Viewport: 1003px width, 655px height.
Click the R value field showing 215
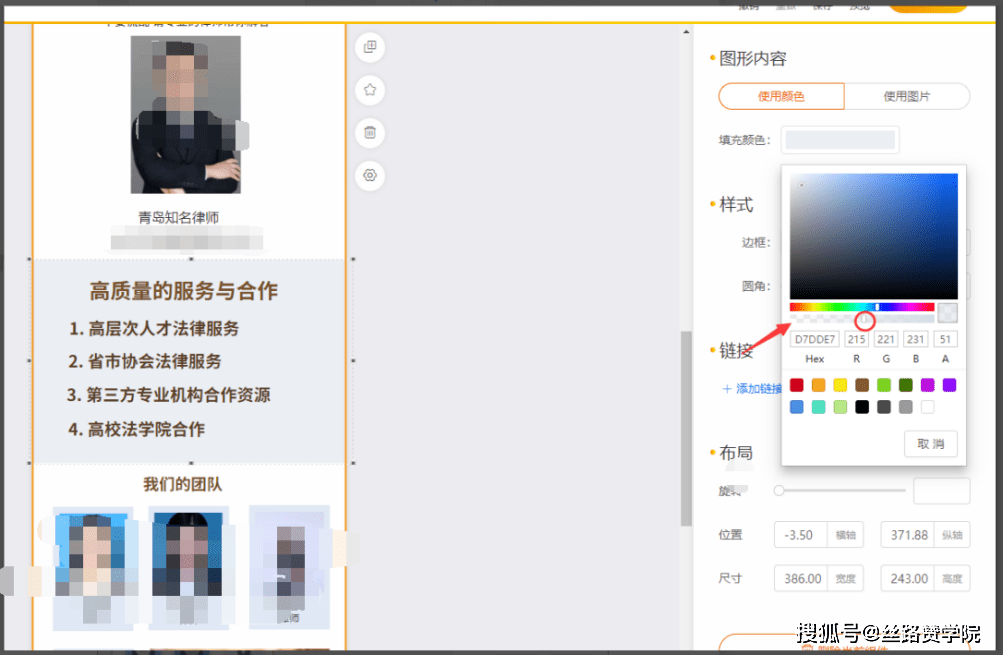point(857,339)
